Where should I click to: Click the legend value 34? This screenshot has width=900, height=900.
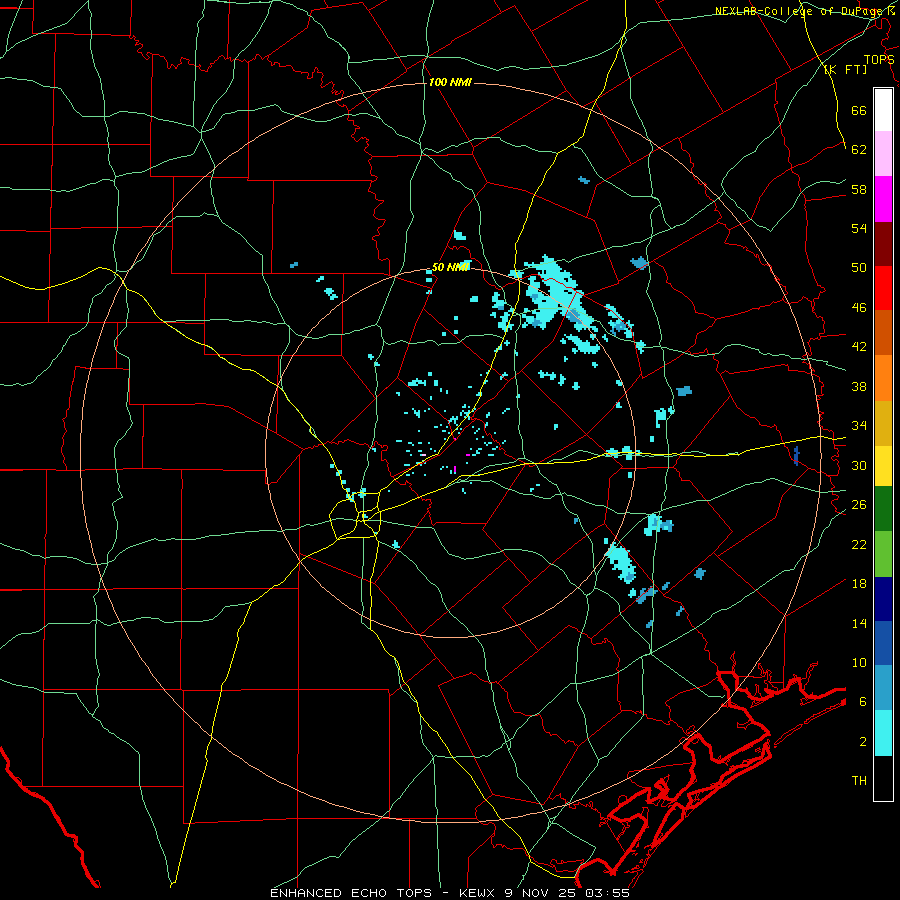pos(859,425)
